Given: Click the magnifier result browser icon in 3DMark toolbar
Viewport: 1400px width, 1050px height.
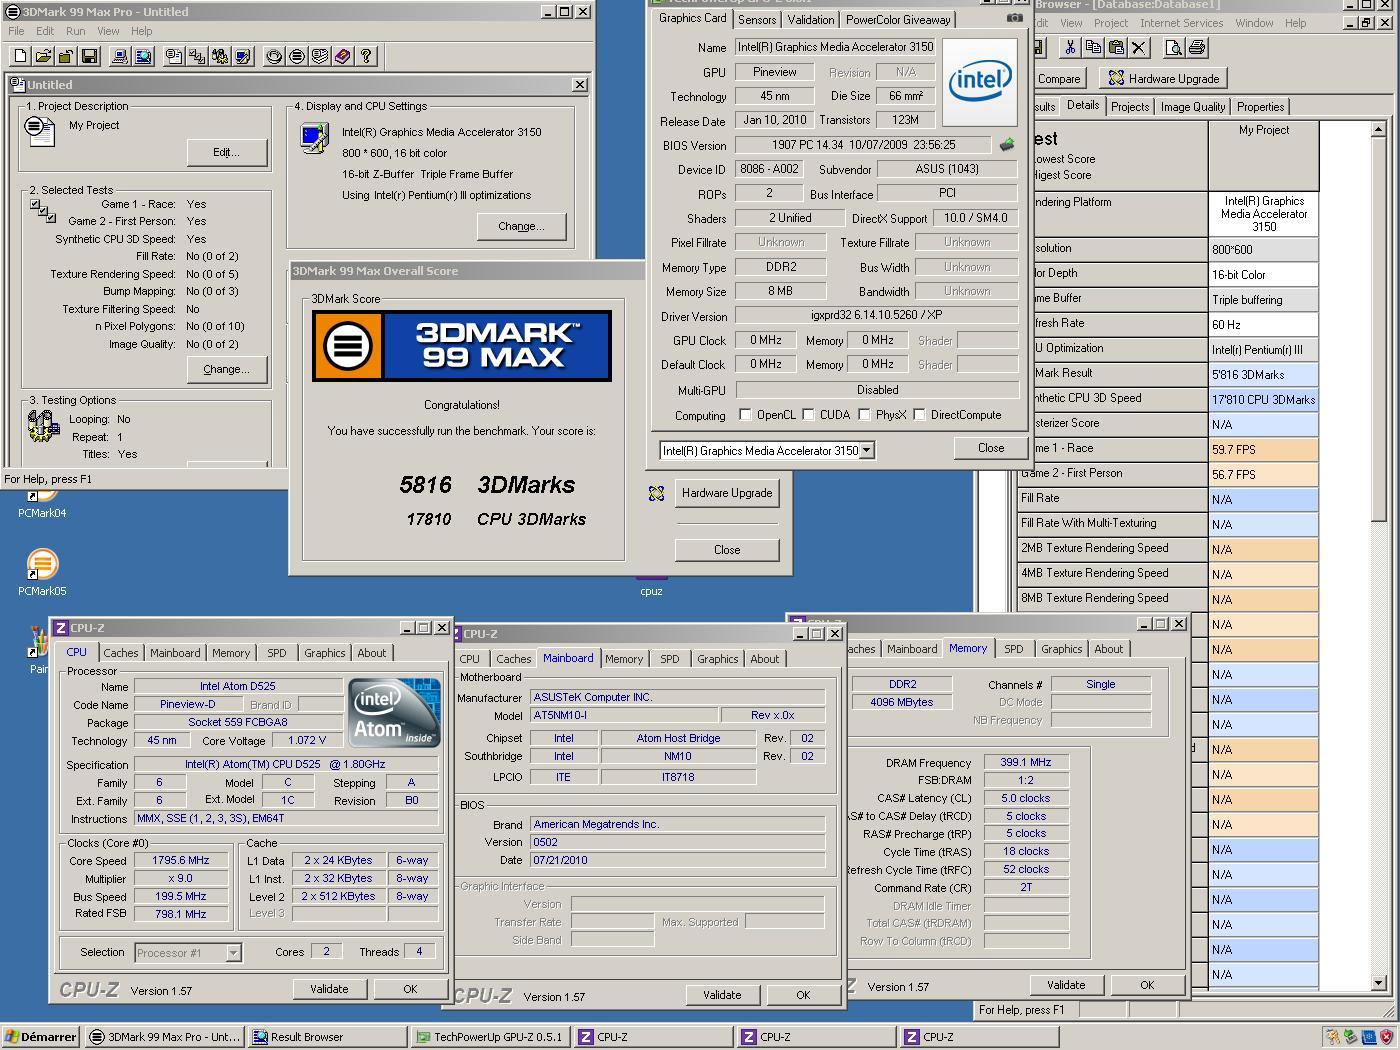Looking at the screenshot, I should pyautogui.click(x=143, y=57).
